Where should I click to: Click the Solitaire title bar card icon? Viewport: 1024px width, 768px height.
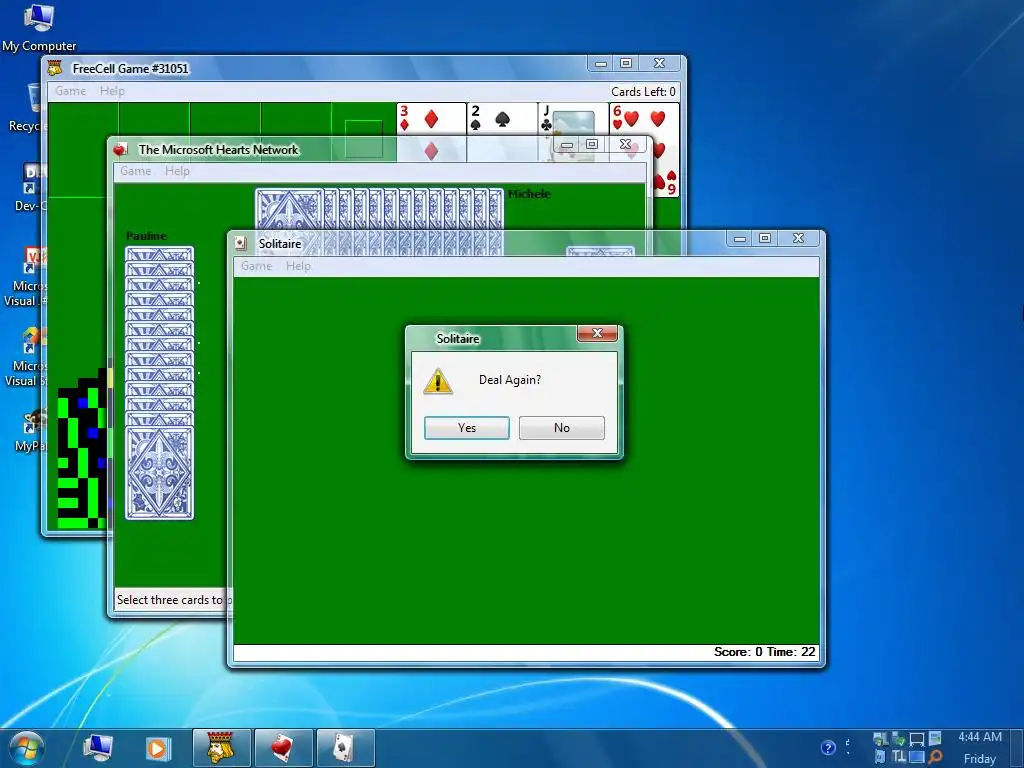(241, 244)
